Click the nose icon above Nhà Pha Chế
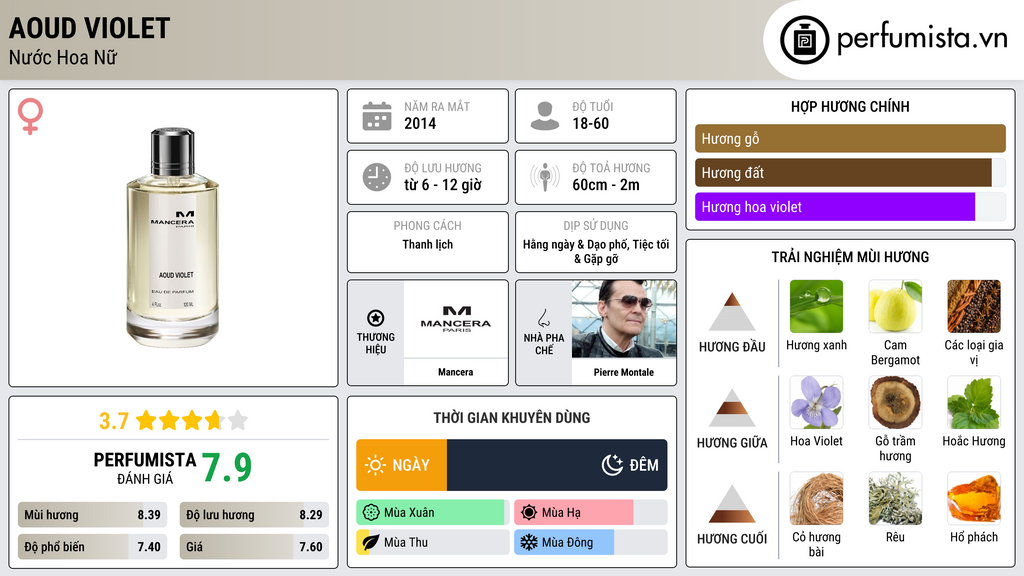Viewport: 1024px width, 576px height. [544, 318]
